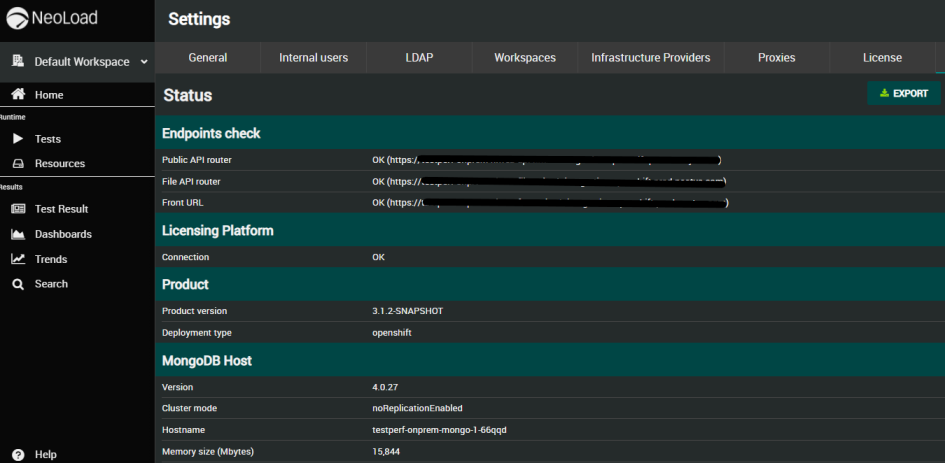The height and width of the screenshot is (463, 945).
Task: Switch to the License tab
Action: click(x=882, y=58)
